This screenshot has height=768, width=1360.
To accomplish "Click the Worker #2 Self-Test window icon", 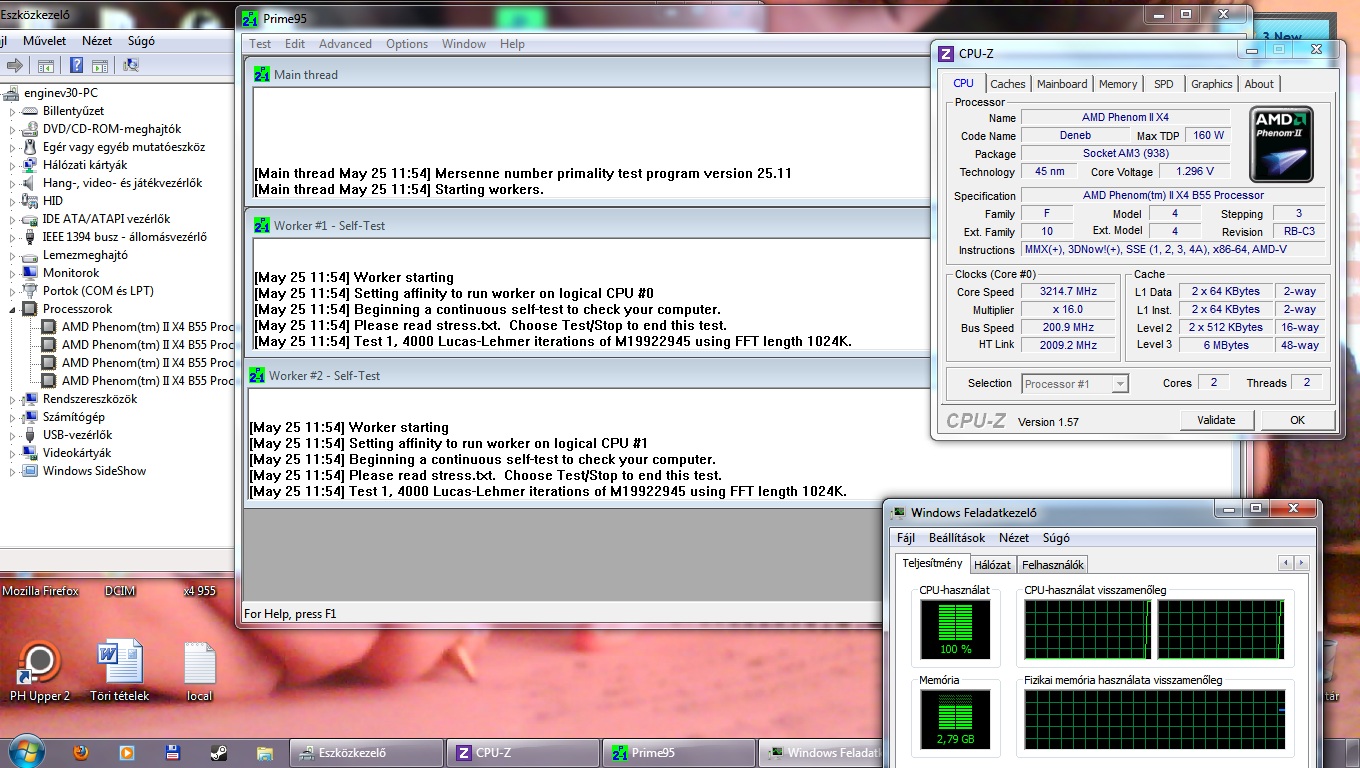I will (257, 375).
